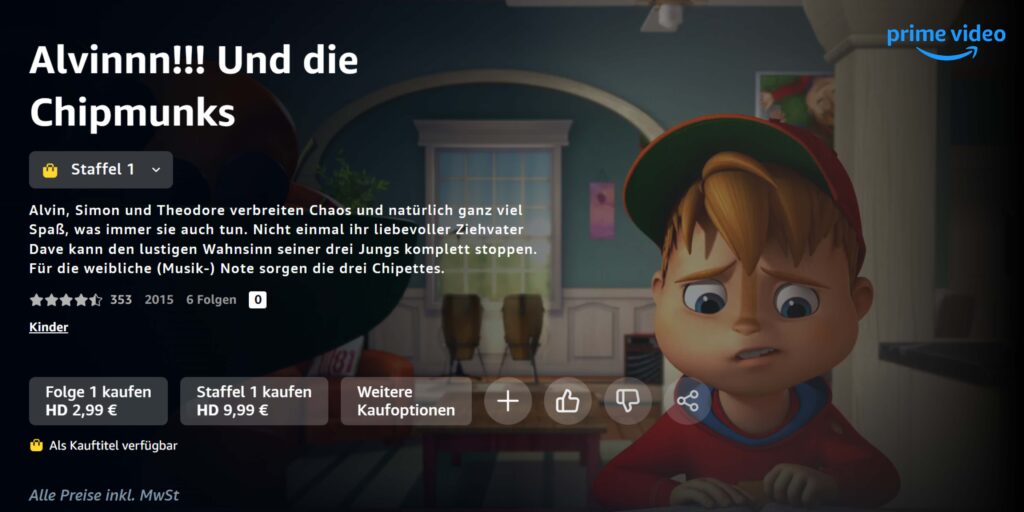1024x512 pixels.
Task: Click the Als Kauftitel verfügbar text
Action: [114, 445]
